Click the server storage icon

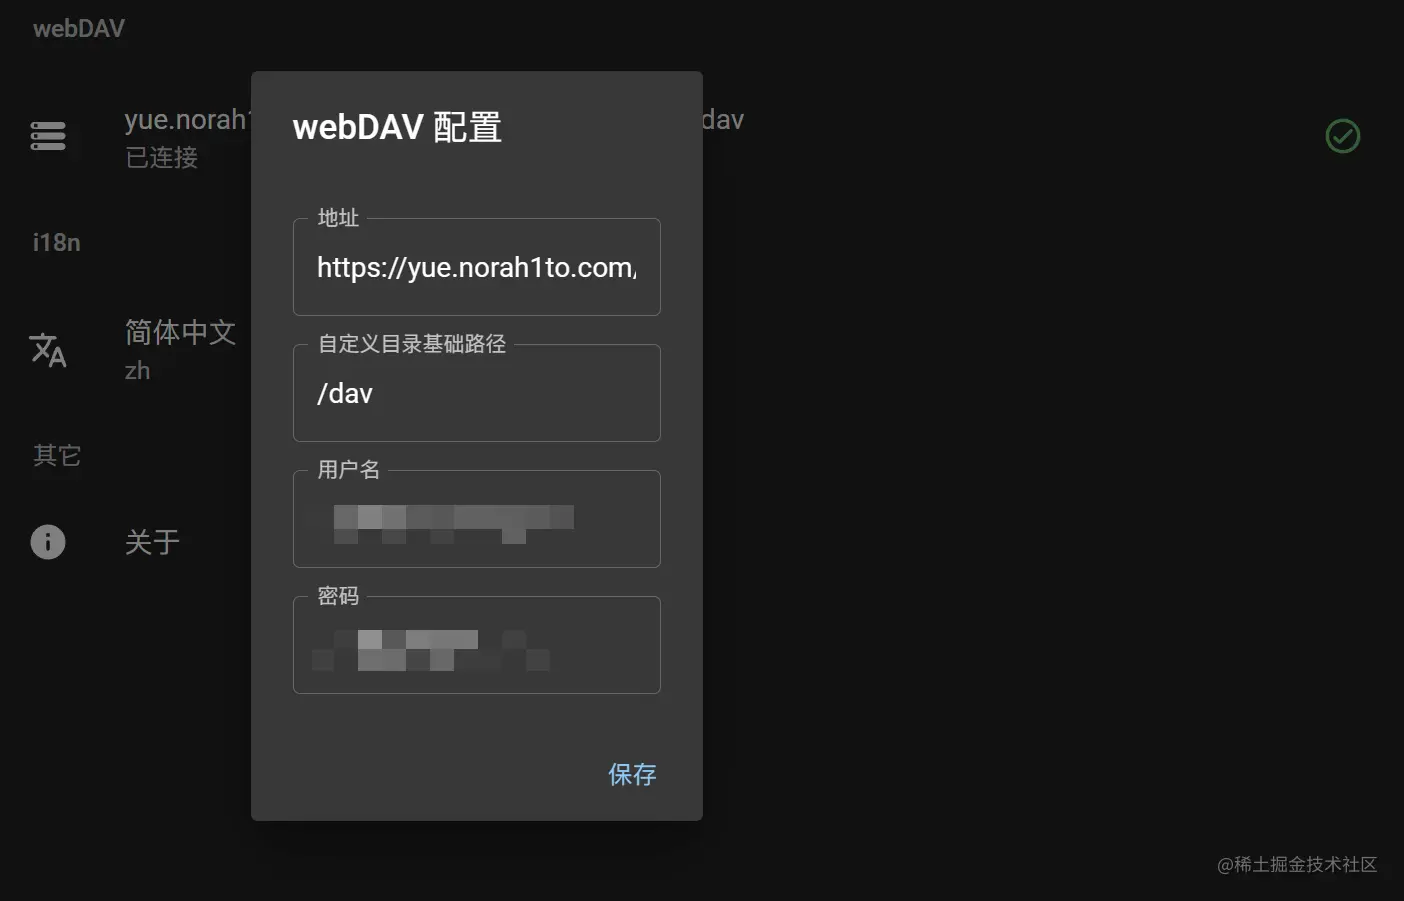48,136
